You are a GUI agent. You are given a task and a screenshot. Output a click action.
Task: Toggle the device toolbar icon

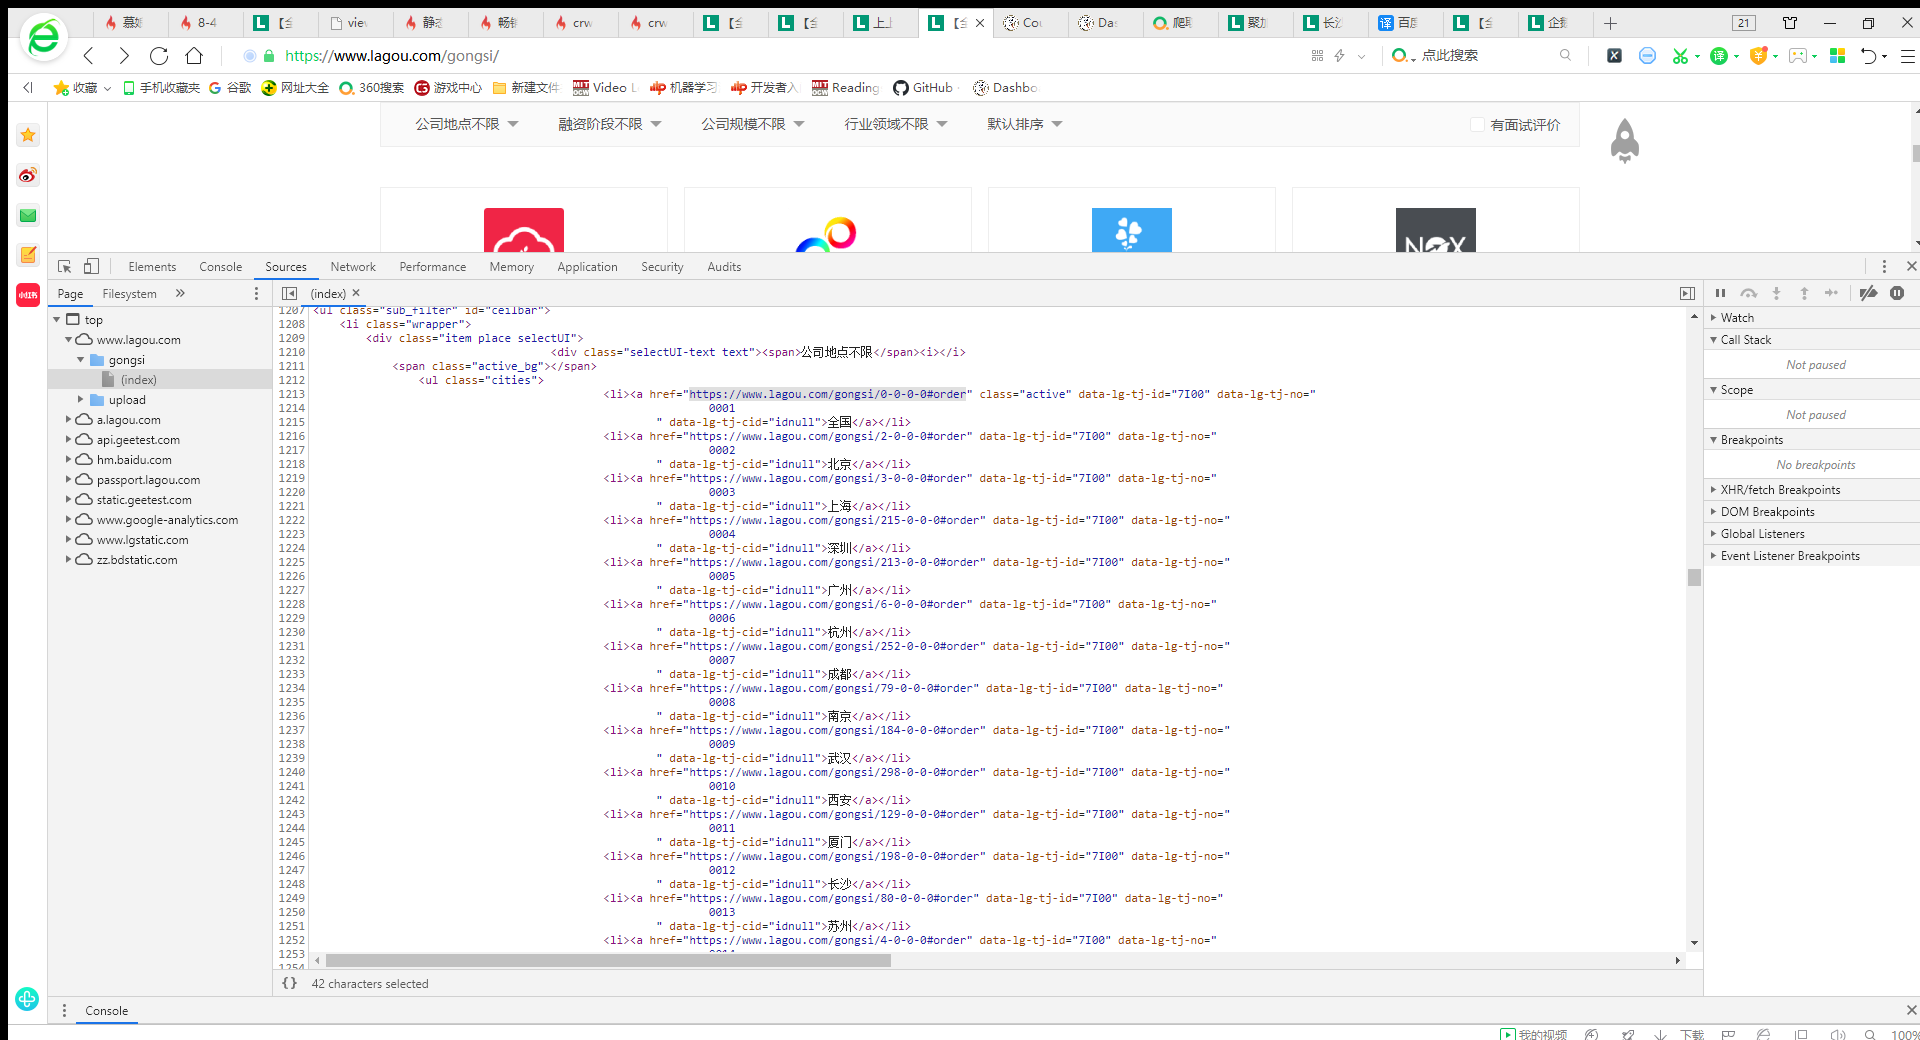(91, 267)
